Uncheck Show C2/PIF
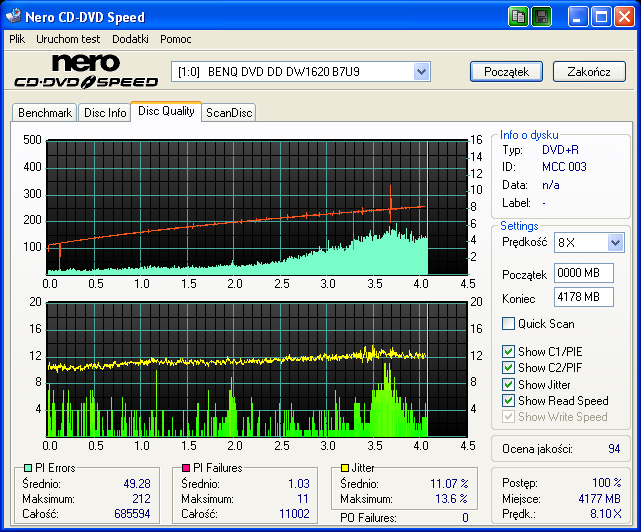641x532 pixels. point(508,368)
